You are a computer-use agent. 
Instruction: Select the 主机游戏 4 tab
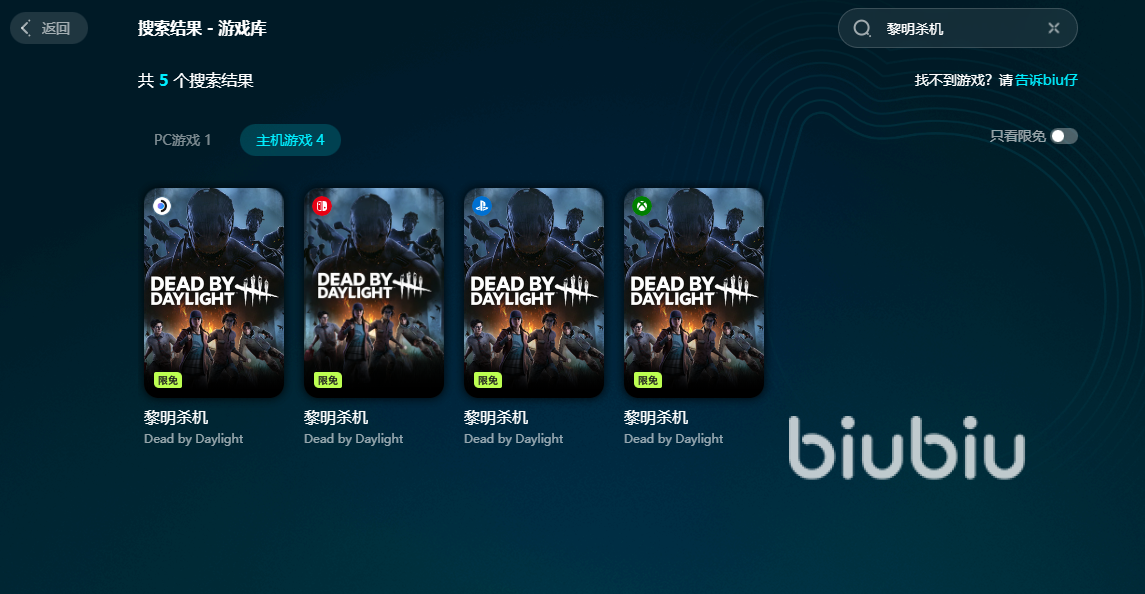(x=291, y=140)
